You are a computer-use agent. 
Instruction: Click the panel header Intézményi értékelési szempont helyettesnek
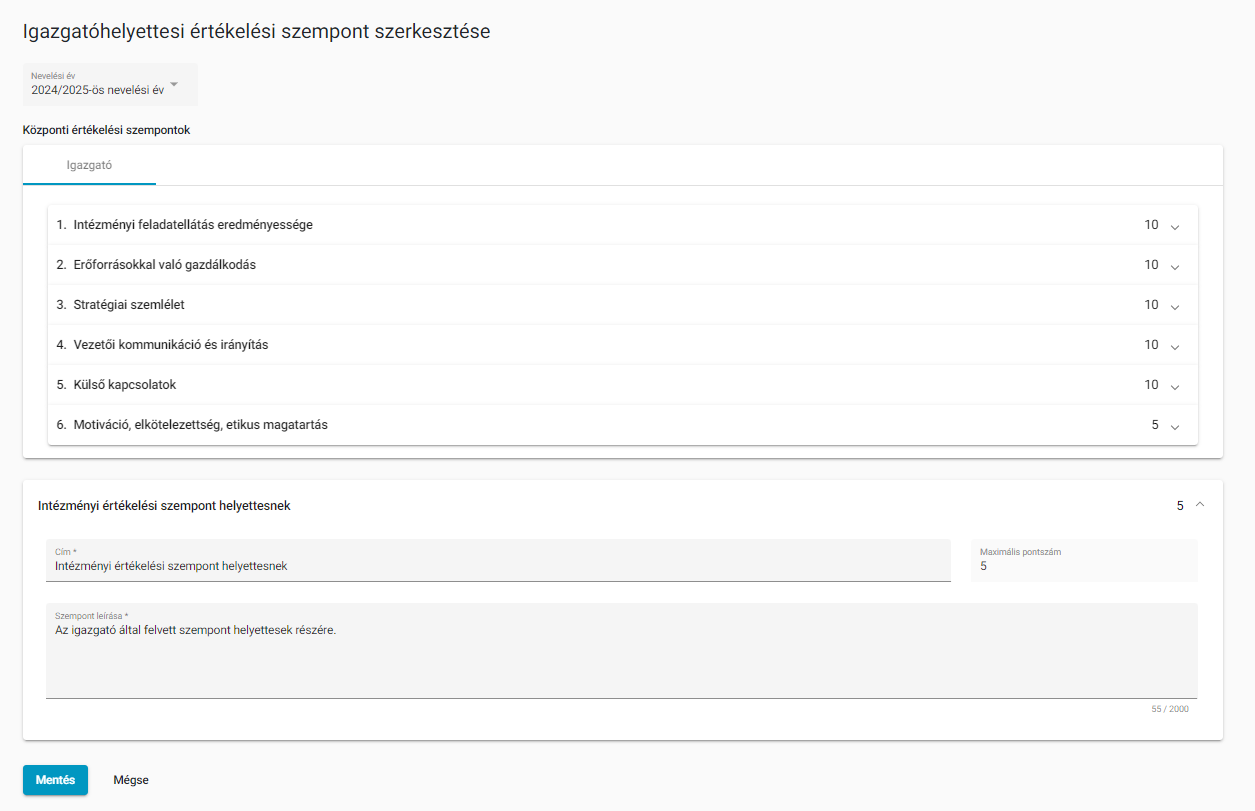coord(164,506)
